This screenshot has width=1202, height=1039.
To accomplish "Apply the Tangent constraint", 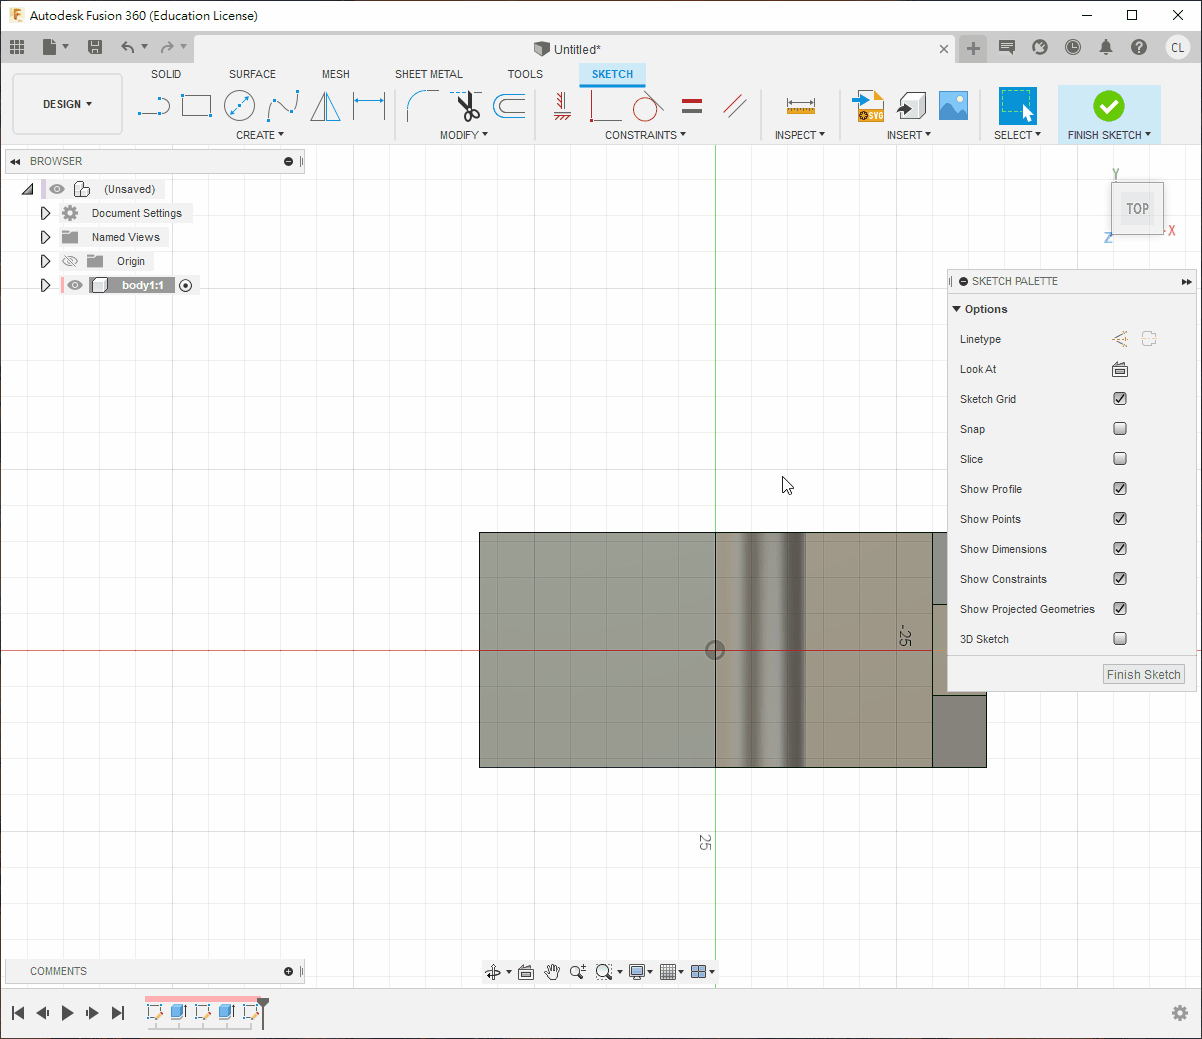I will pos(647,106).
